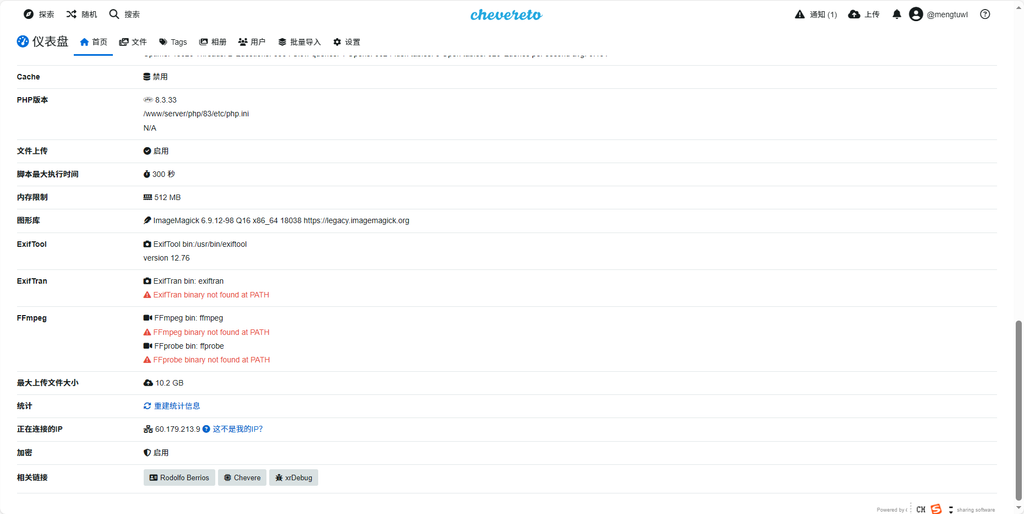Click the cloud icon beside 10.2 GB
The image size is (1024, 514).
(x=148, y=383)
